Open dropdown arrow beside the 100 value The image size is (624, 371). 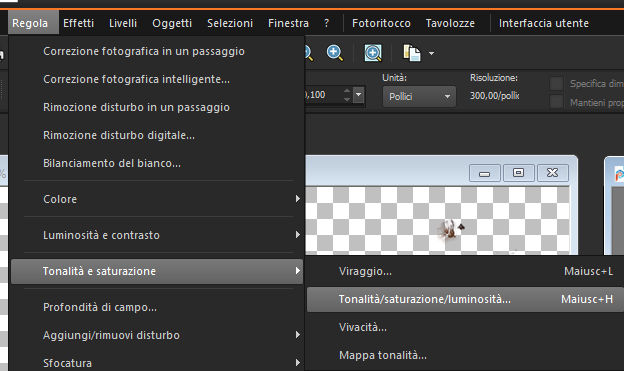[x=359, y=95]
